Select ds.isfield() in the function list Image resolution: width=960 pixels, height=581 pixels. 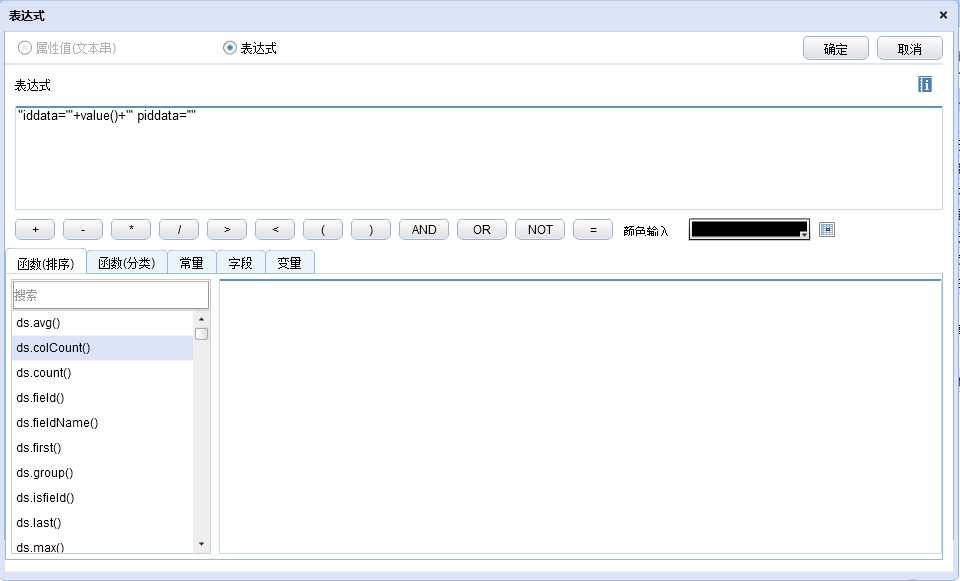click(x=102, y=498)
